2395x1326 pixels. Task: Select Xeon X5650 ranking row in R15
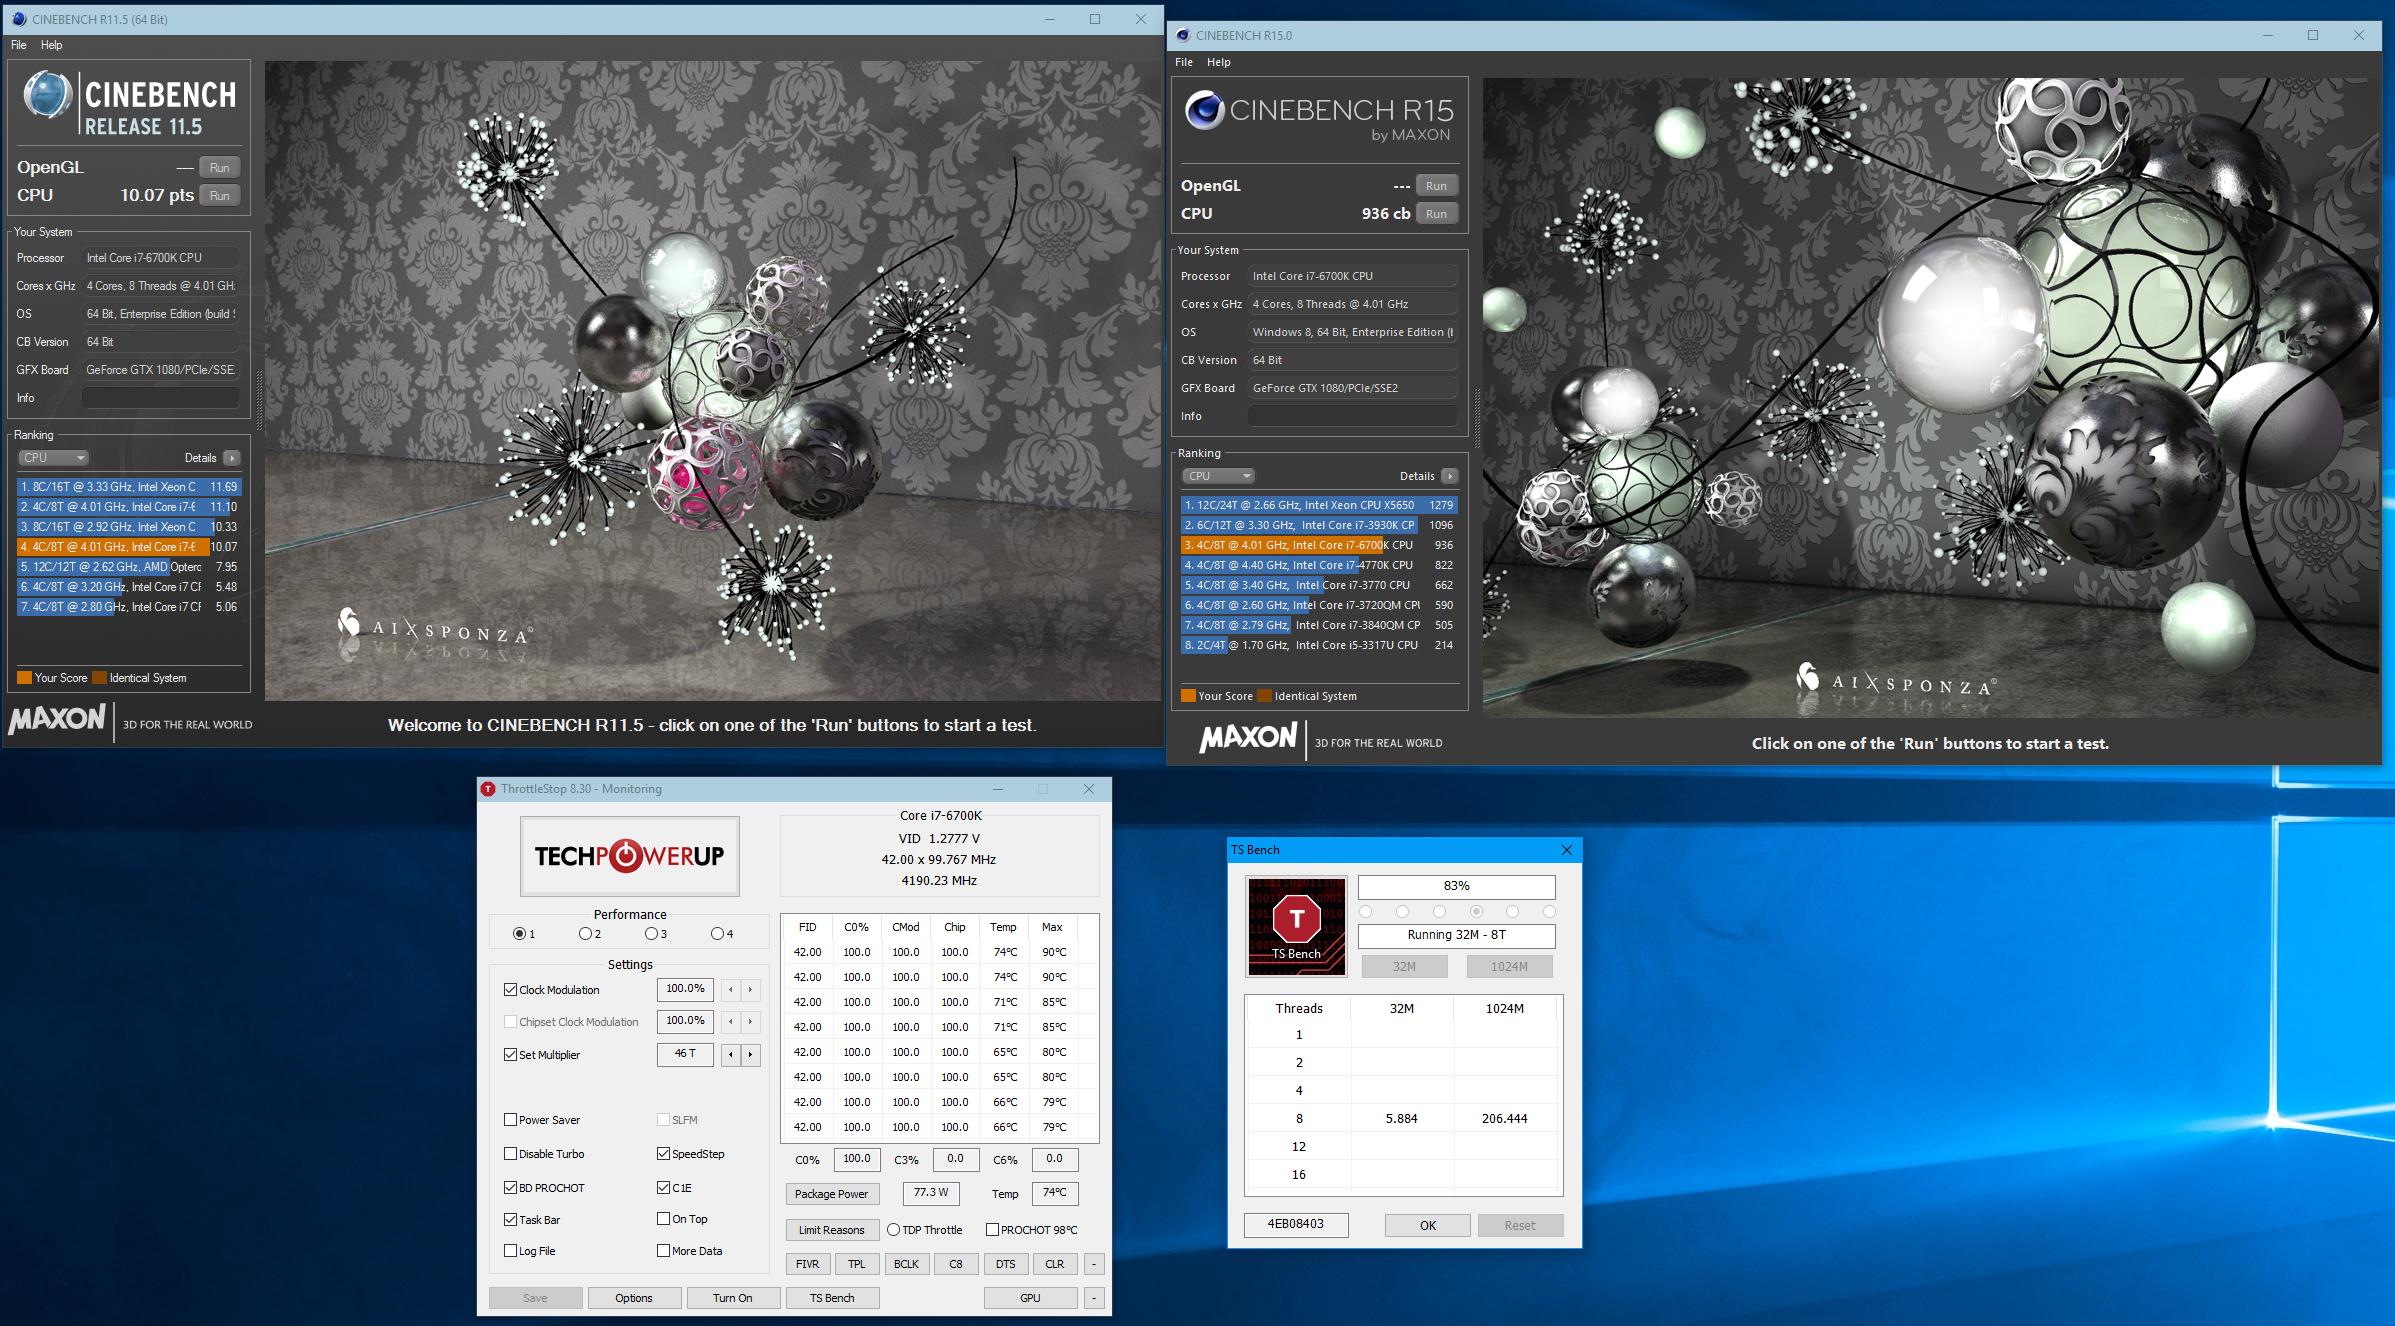click(1319, 505)
